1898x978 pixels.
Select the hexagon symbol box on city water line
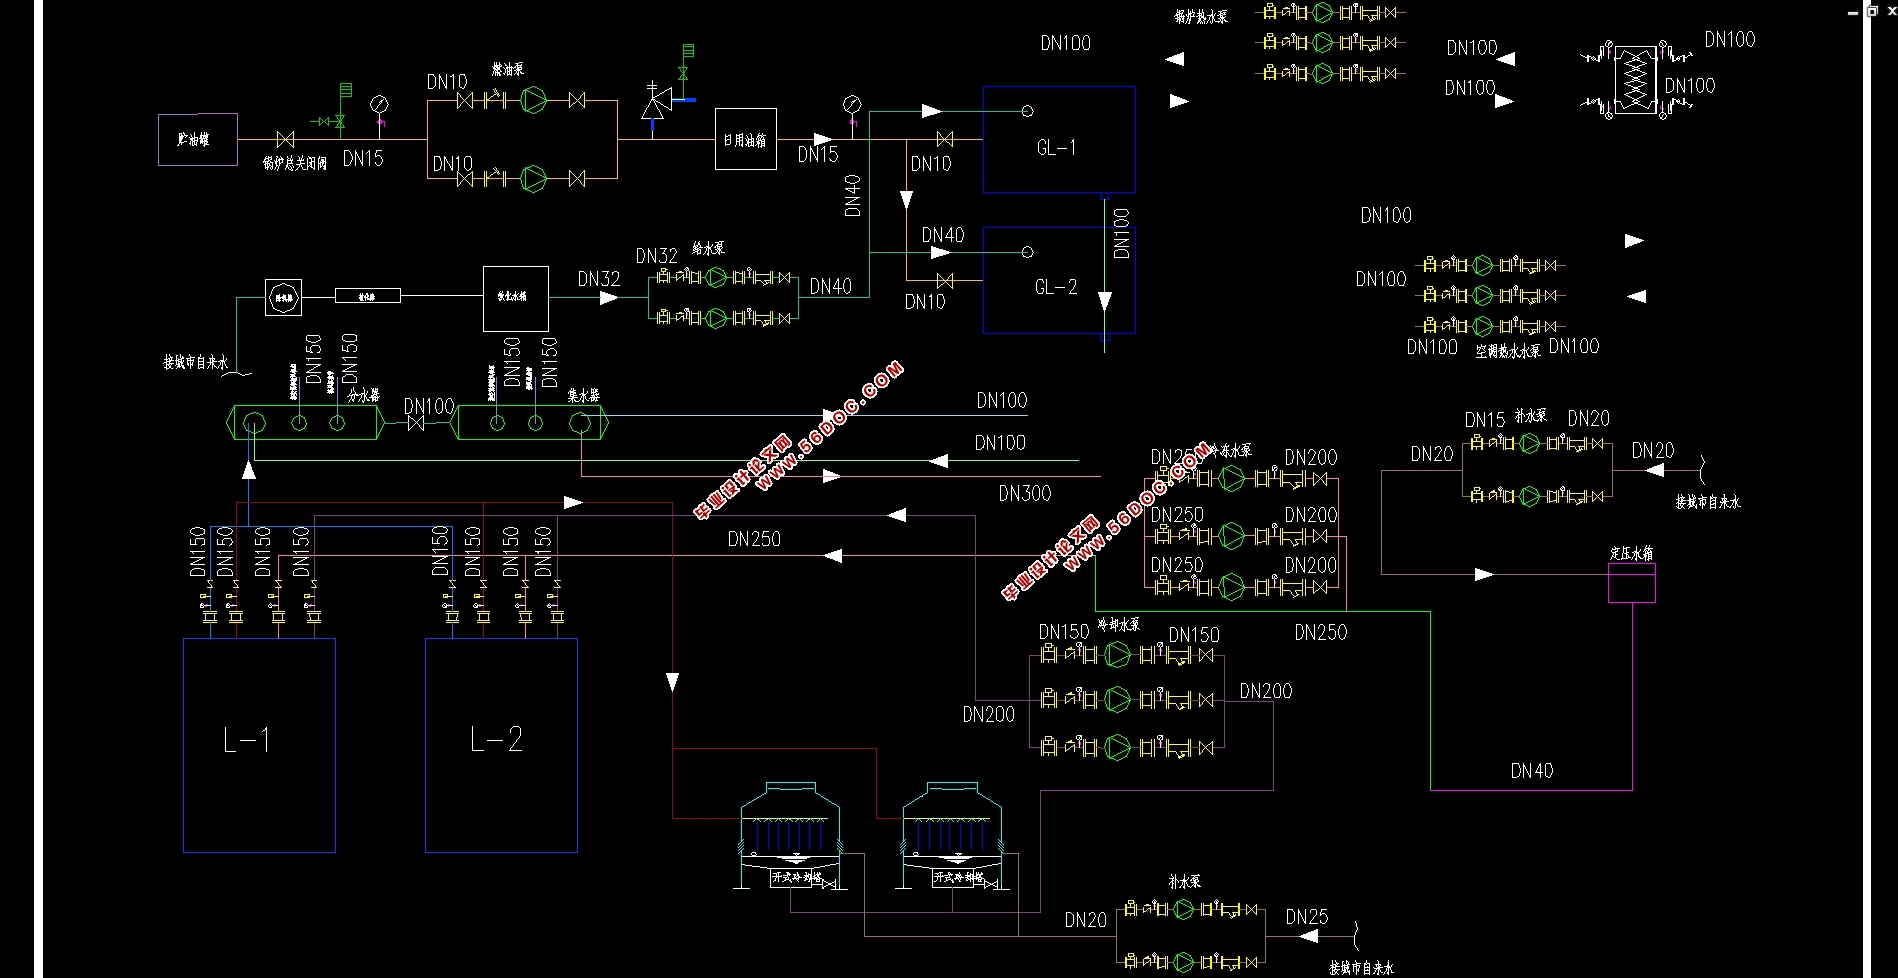coord(284,296)
